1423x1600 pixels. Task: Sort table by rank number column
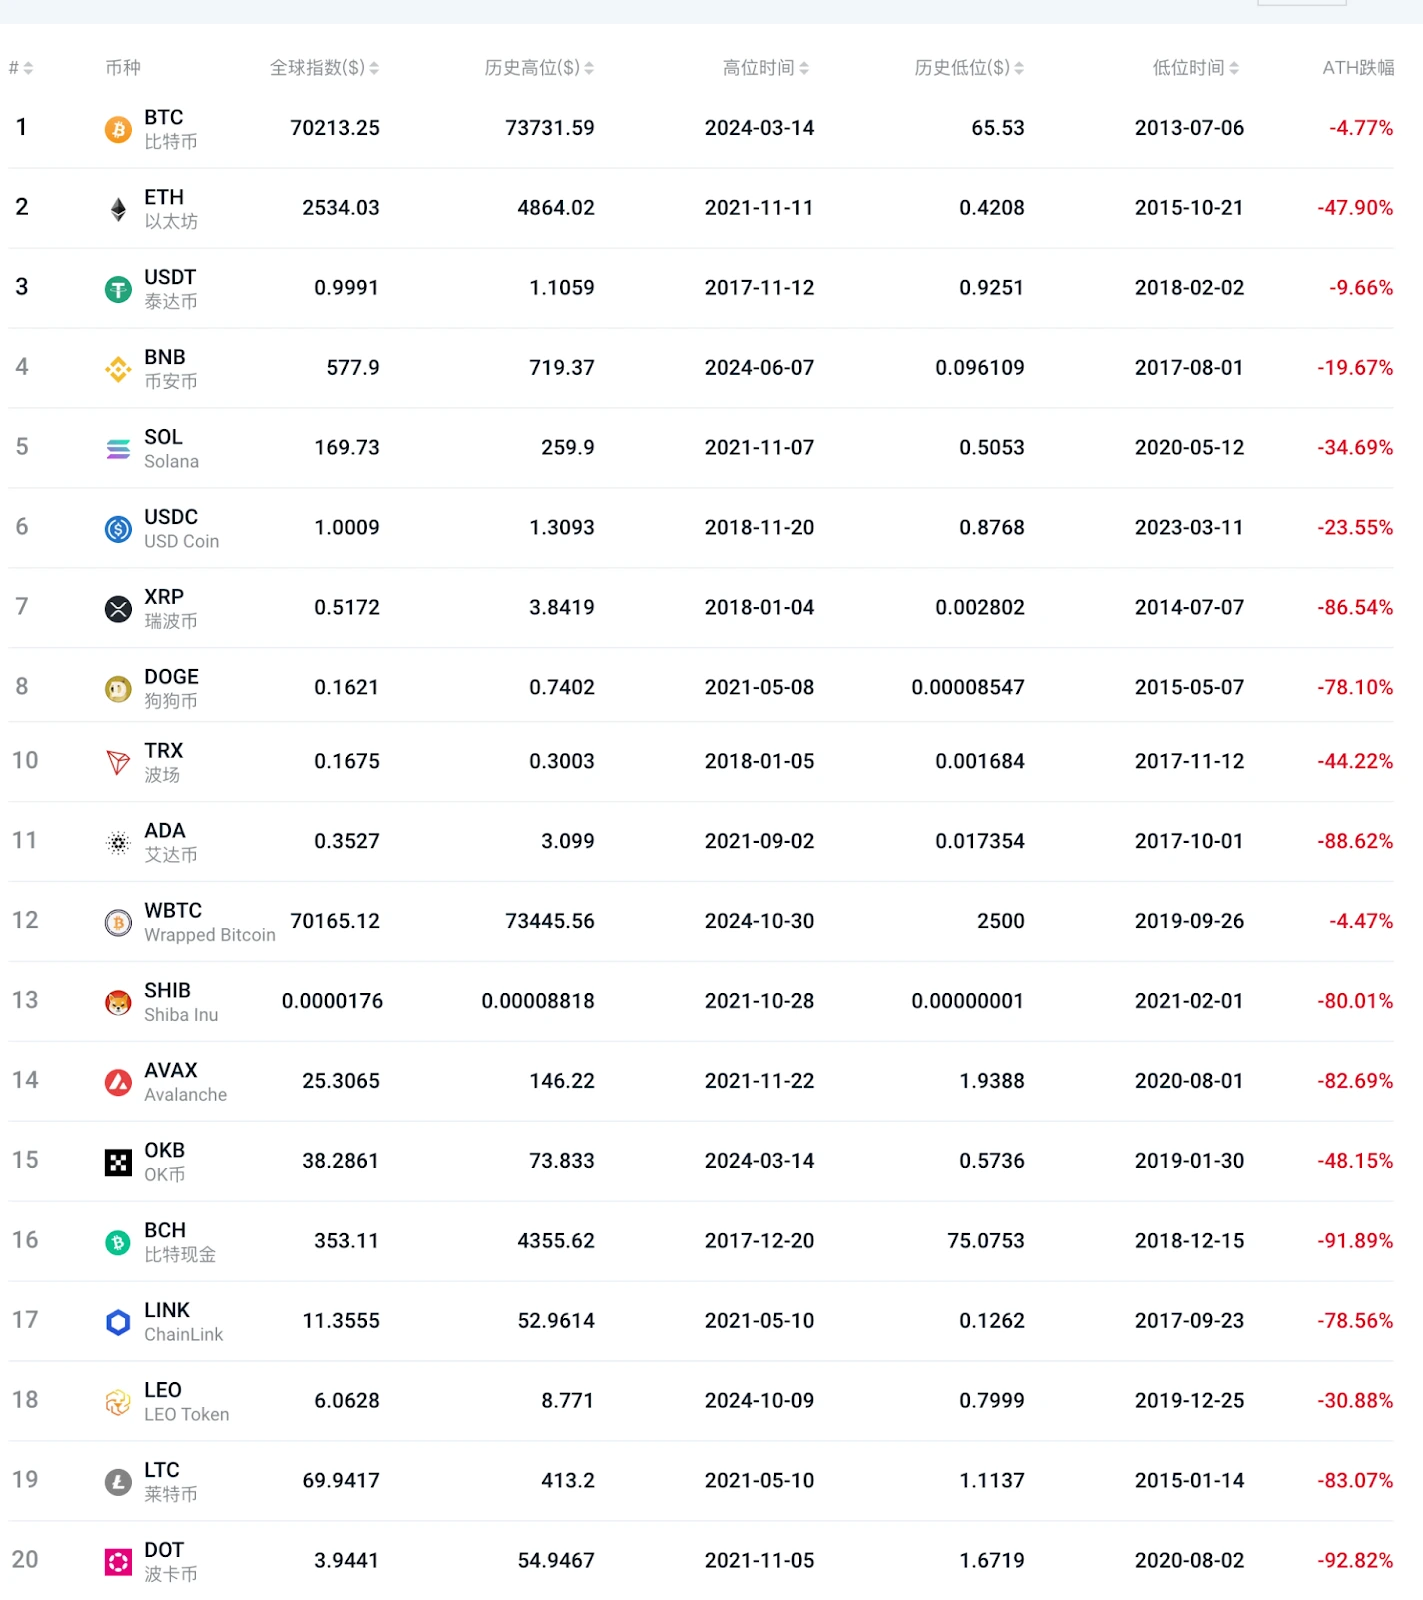point(21,68)
